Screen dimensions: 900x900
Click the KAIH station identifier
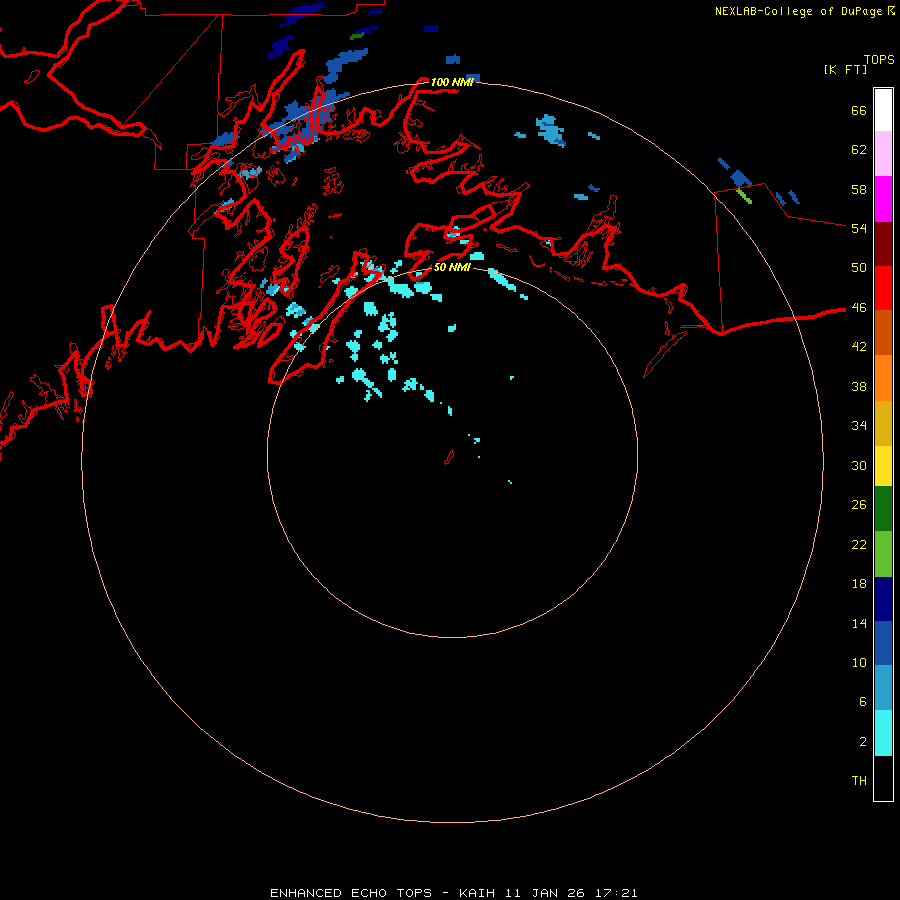[478, 893]
